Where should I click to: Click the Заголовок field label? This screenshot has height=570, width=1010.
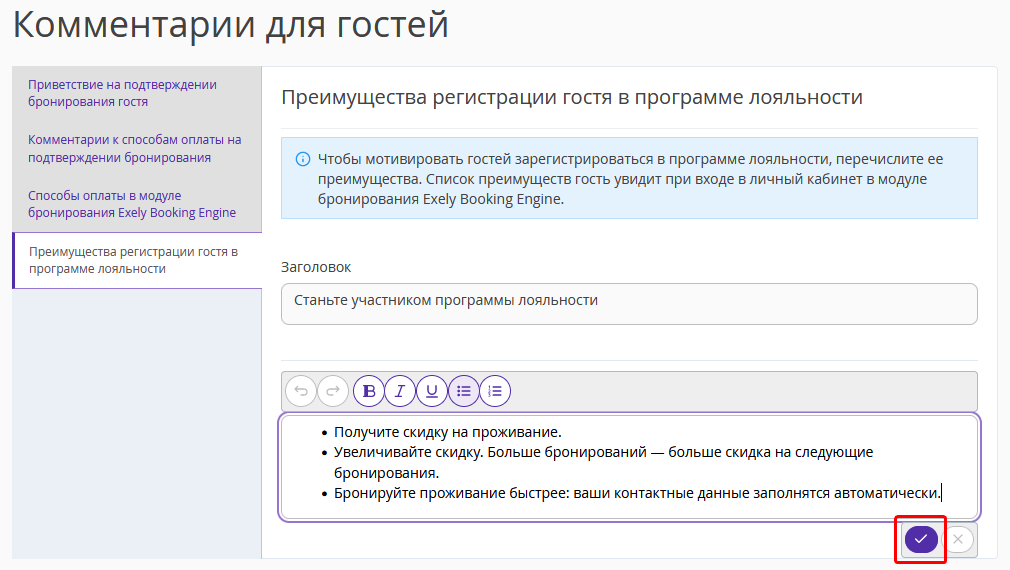(x=316, y=267)
